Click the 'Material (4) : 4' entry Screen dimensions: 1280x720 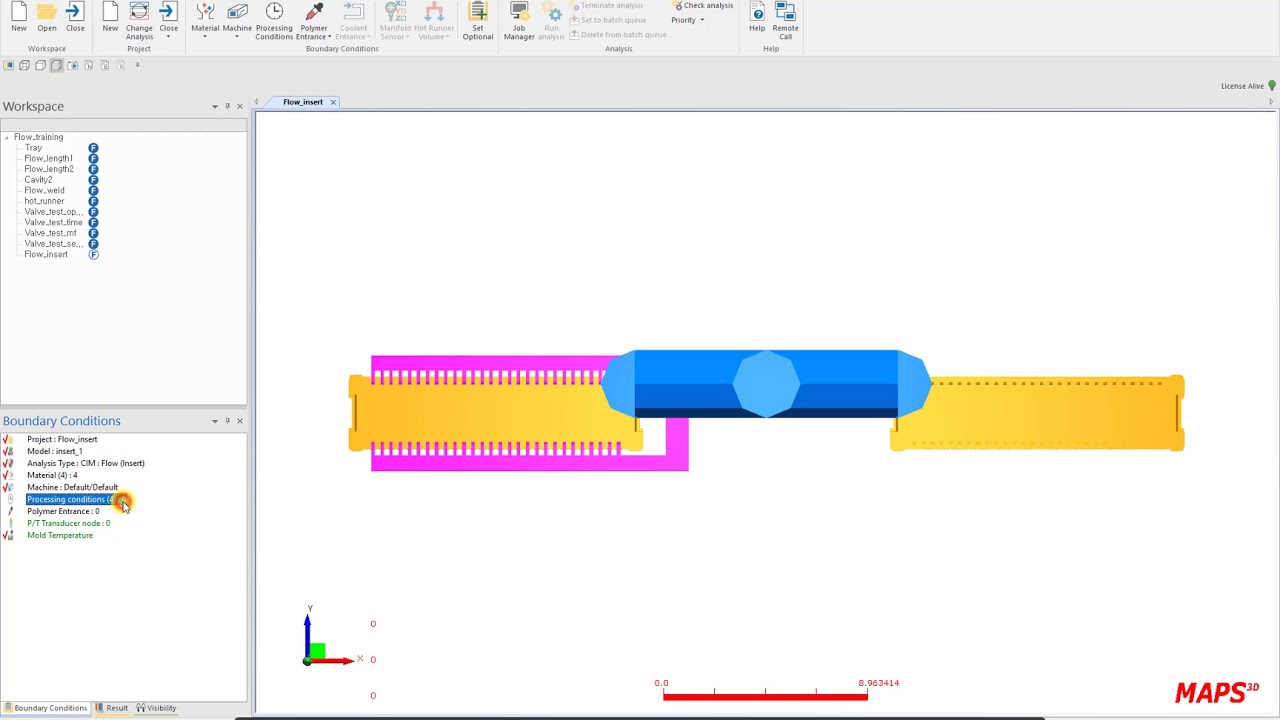(x=52, y=475)
